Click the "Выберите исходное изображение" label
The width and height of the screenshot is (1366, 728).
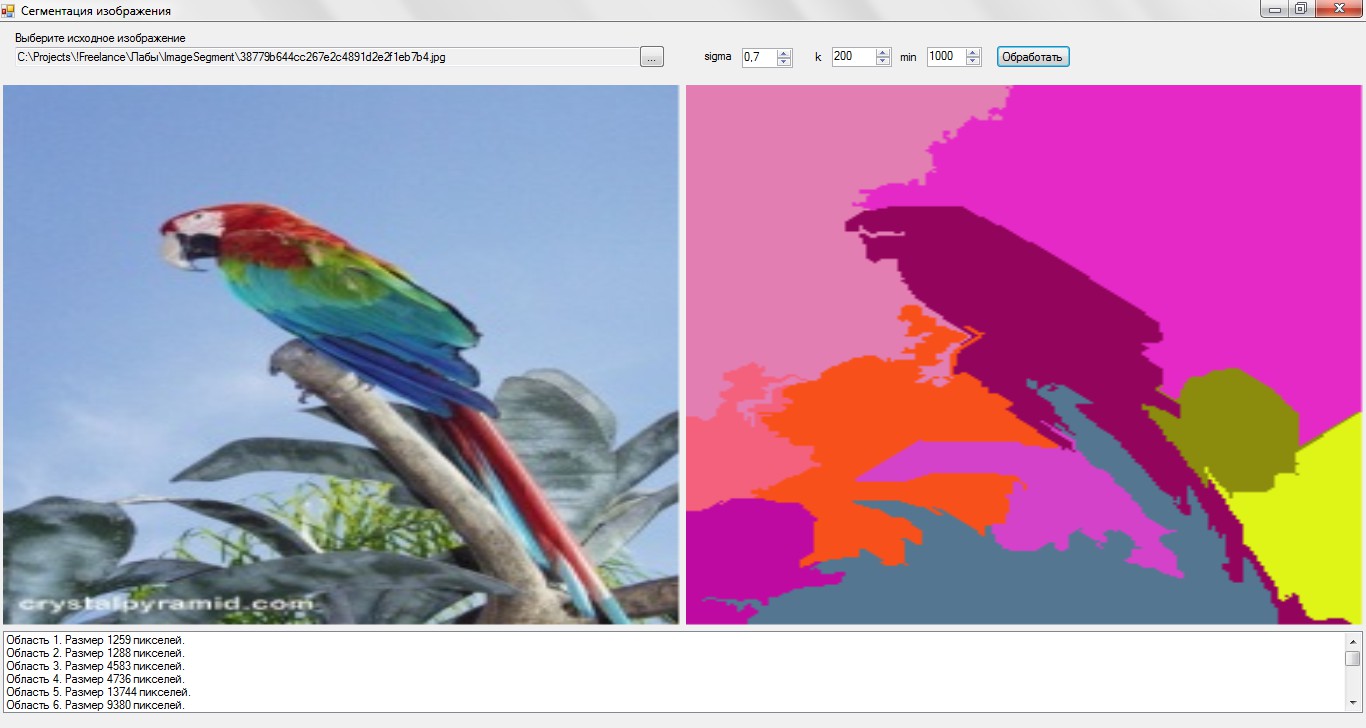click(x=100, y=38)
